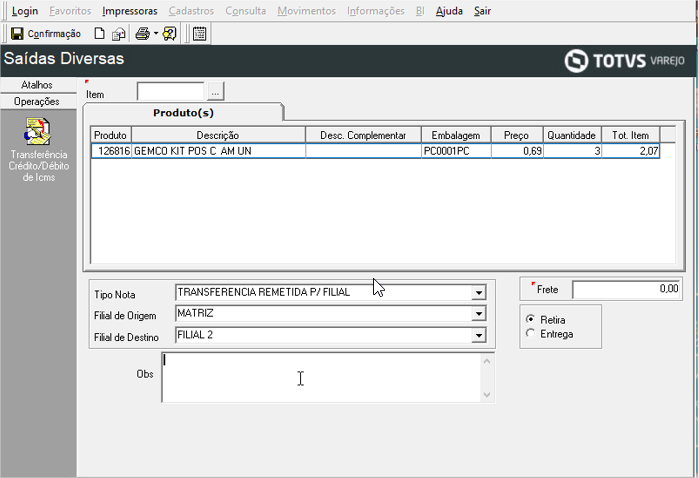Open the Movimentos menu
The width and height of the screenshot is (699, 478).
click(x=306, y=11)
